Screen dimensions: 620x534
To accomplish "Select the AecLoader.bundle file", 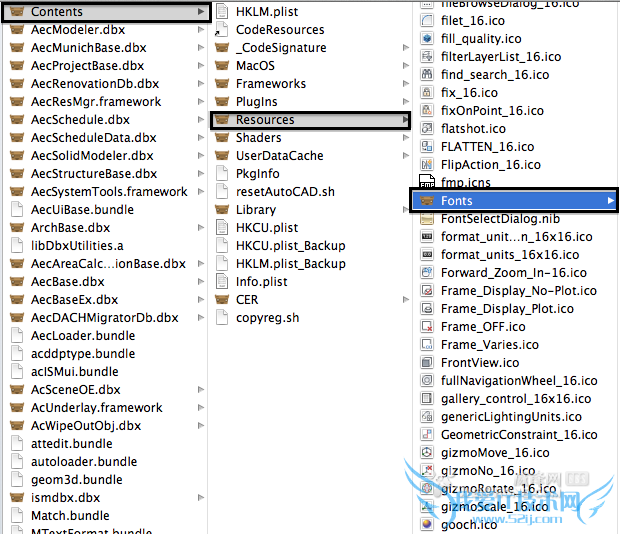I will 83,336.
